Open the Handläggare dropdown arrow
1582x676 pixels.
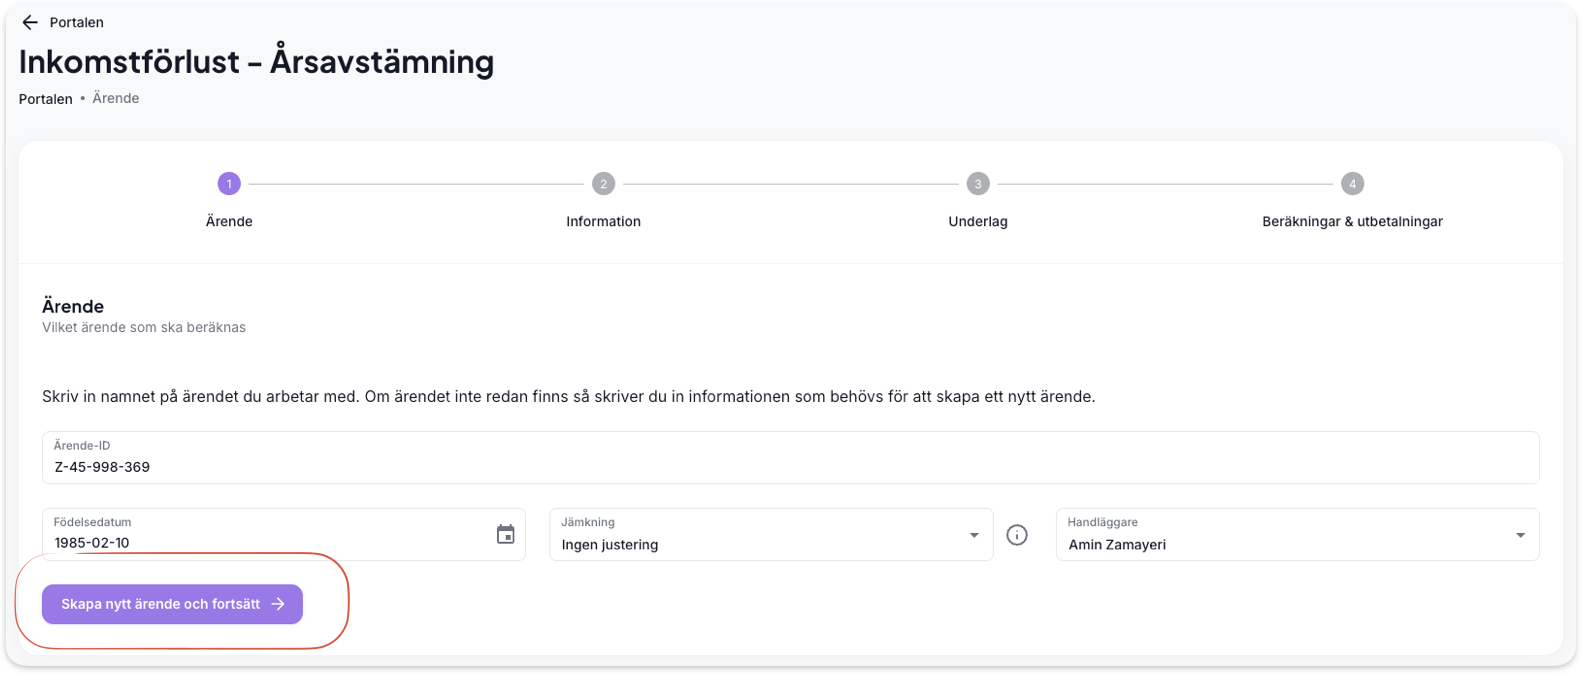[x=1520, y=535]
